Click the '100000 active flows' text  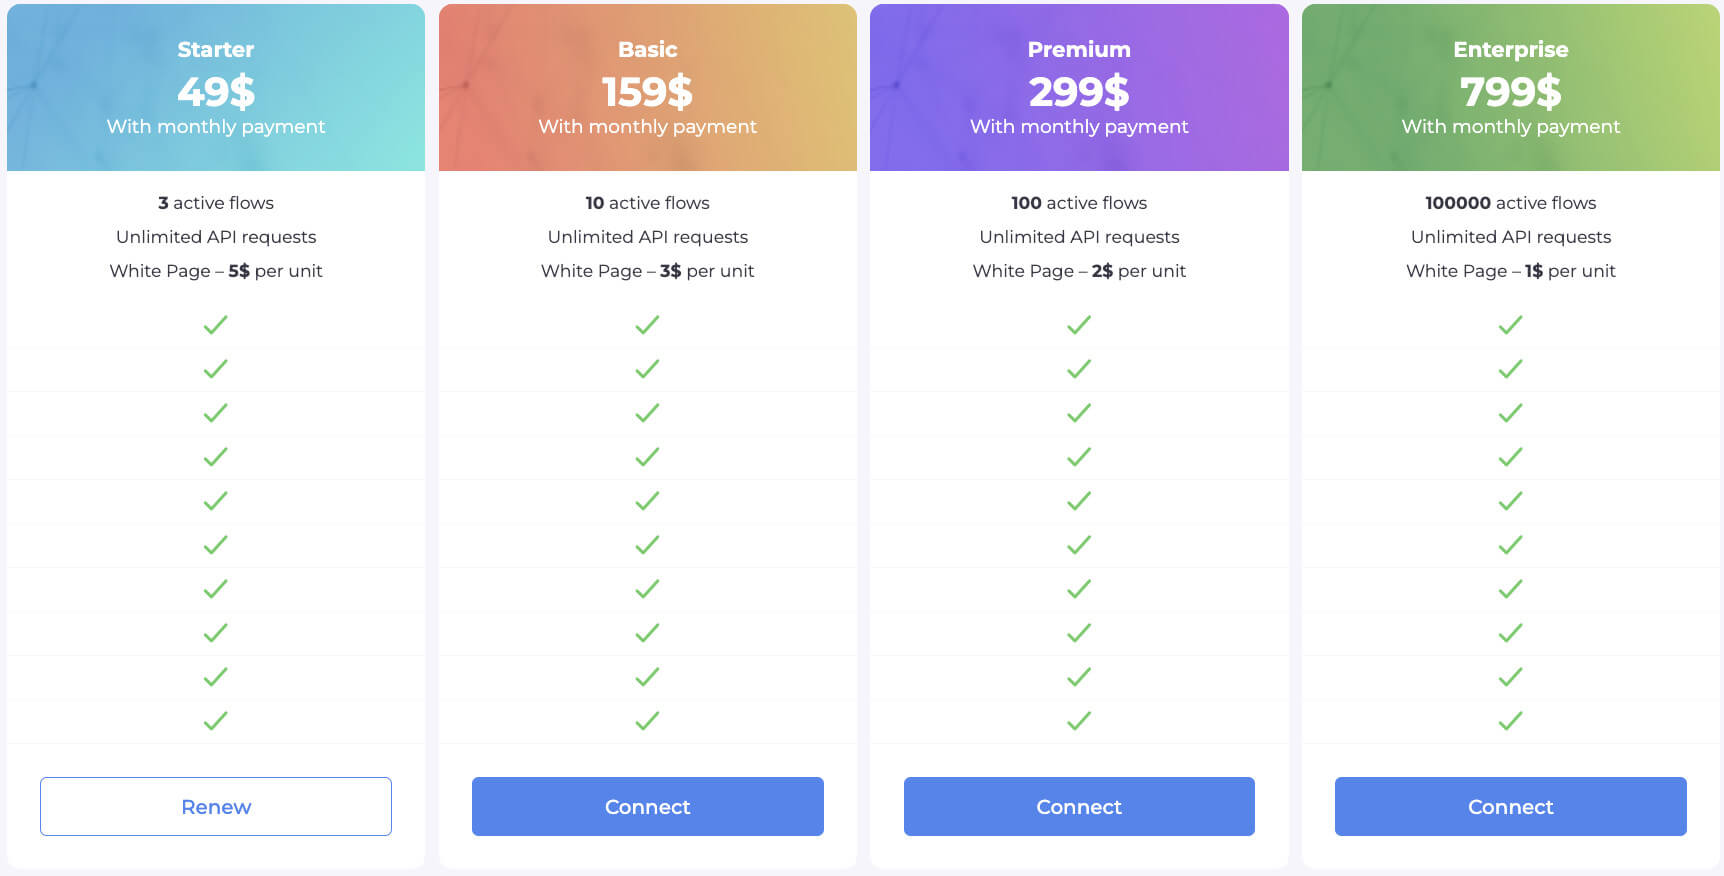(x=1511, y=203)
